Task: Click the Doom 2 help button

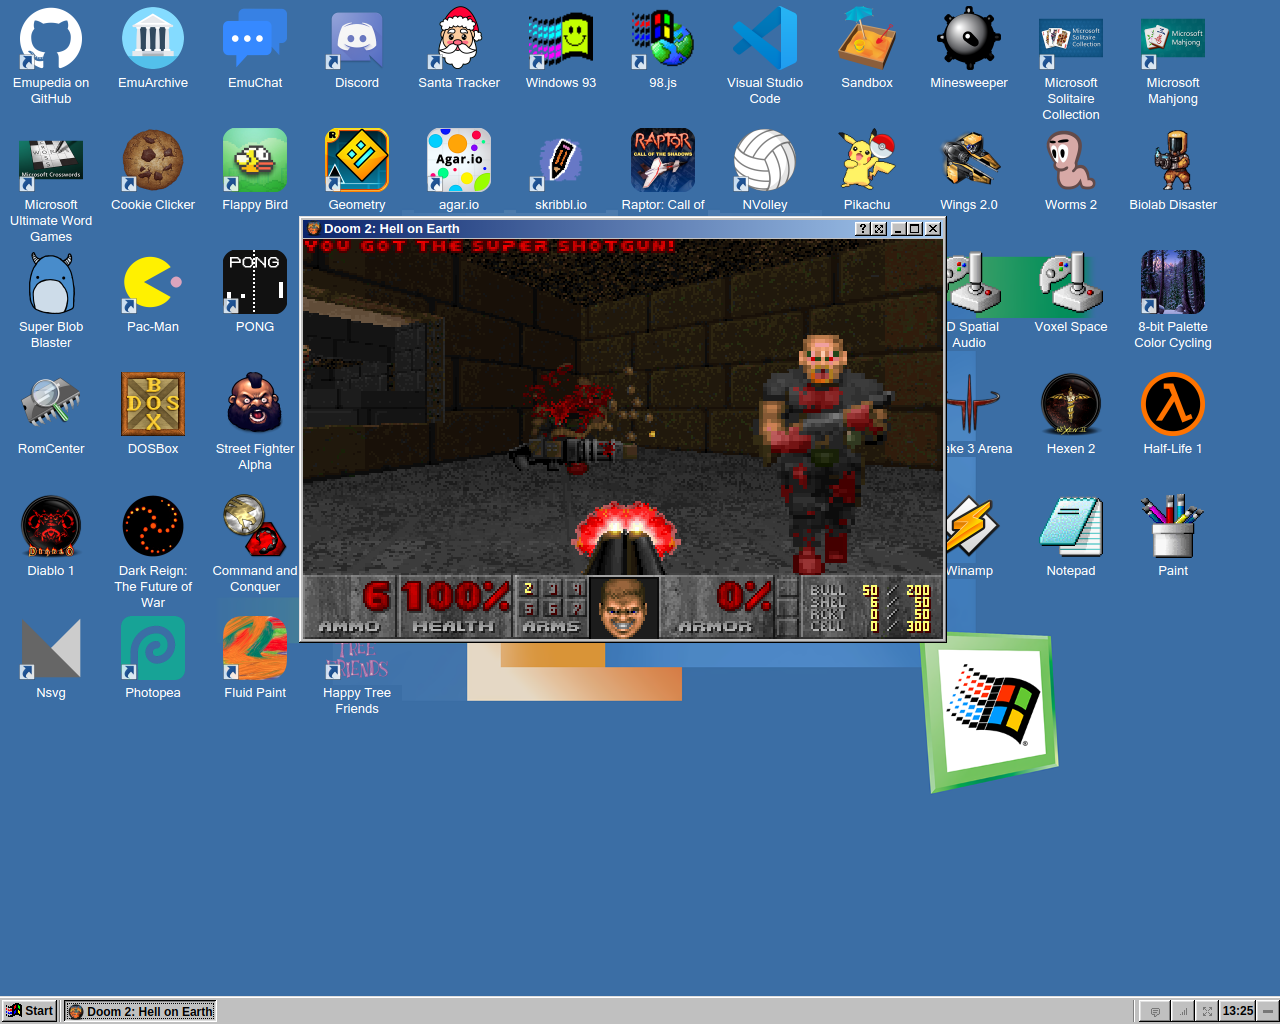Action: [861, 228]
